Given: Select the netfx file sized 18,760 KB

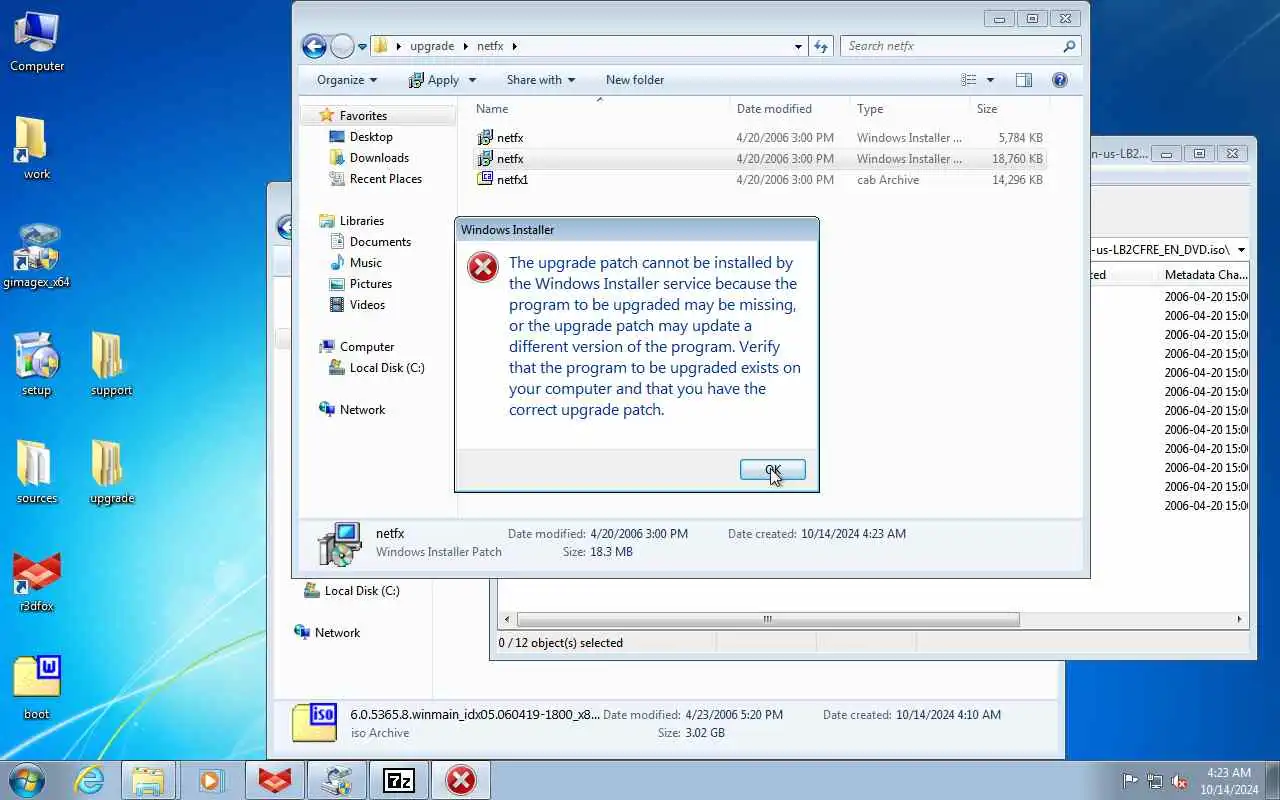Looking at the screenshot, I should (760, 159).
